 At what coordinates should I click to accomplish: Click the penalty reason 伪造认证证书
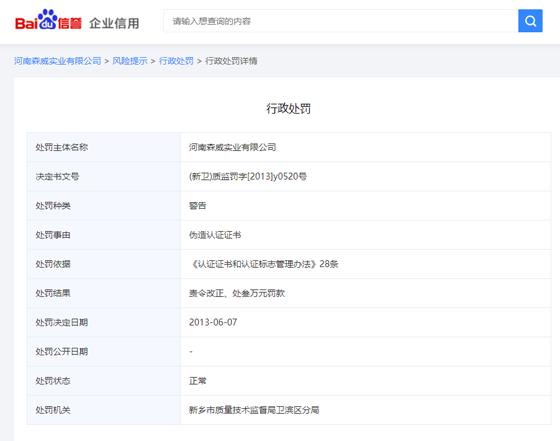point(215,235)
